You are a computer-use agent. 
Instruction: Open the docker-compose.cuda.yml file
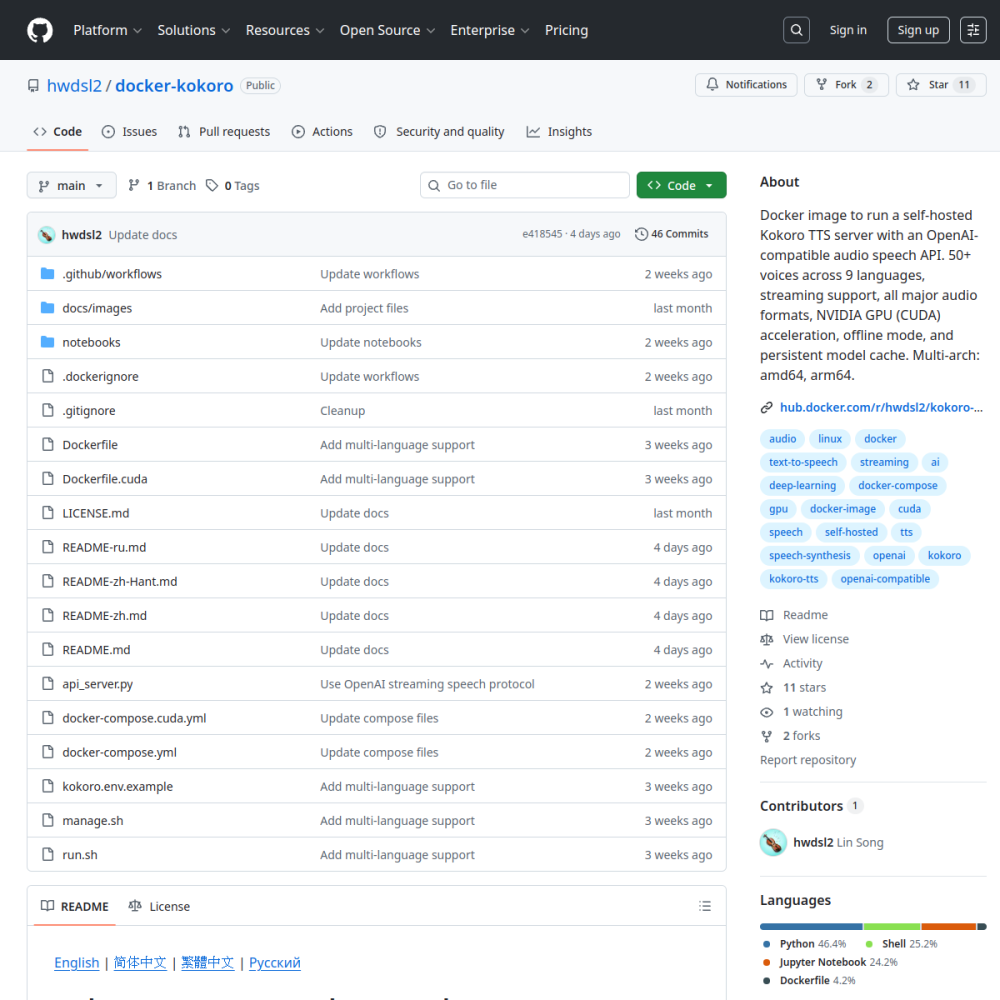click(134, 718)
